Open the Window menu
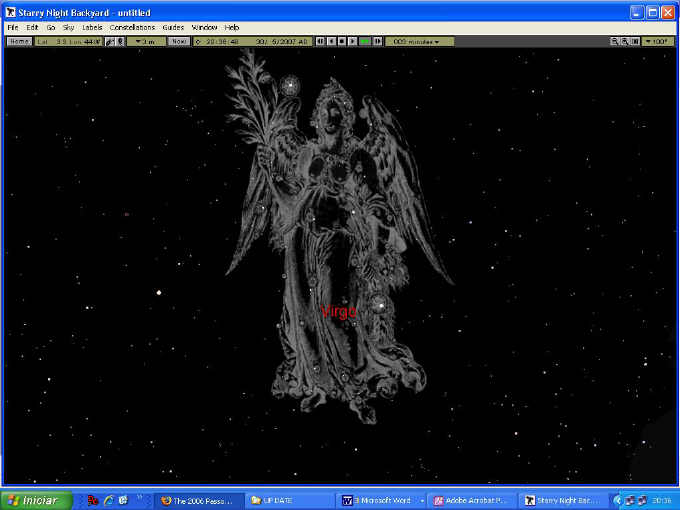Viewport: 680px width, 510px height. point(204,27)
